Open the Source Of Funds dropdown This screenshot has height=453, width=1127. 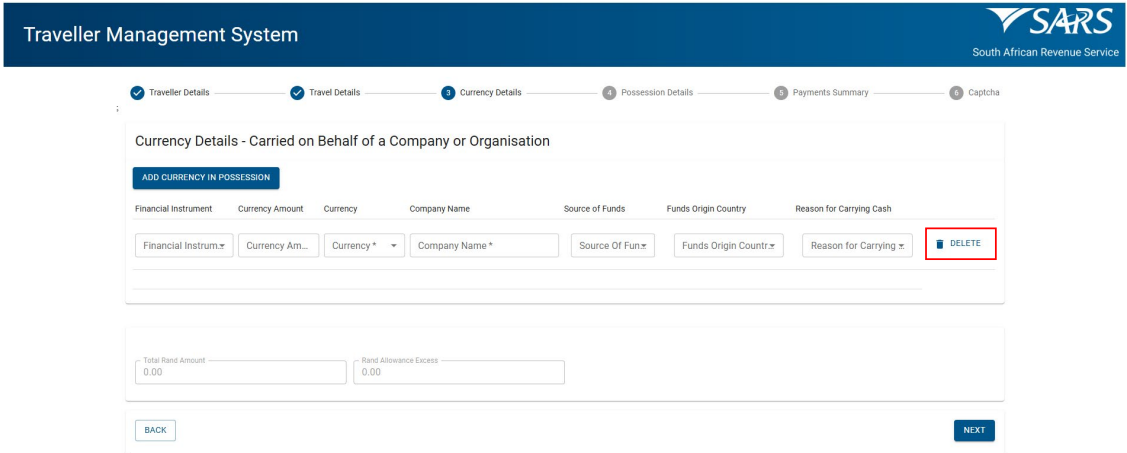tap(612, 246)
